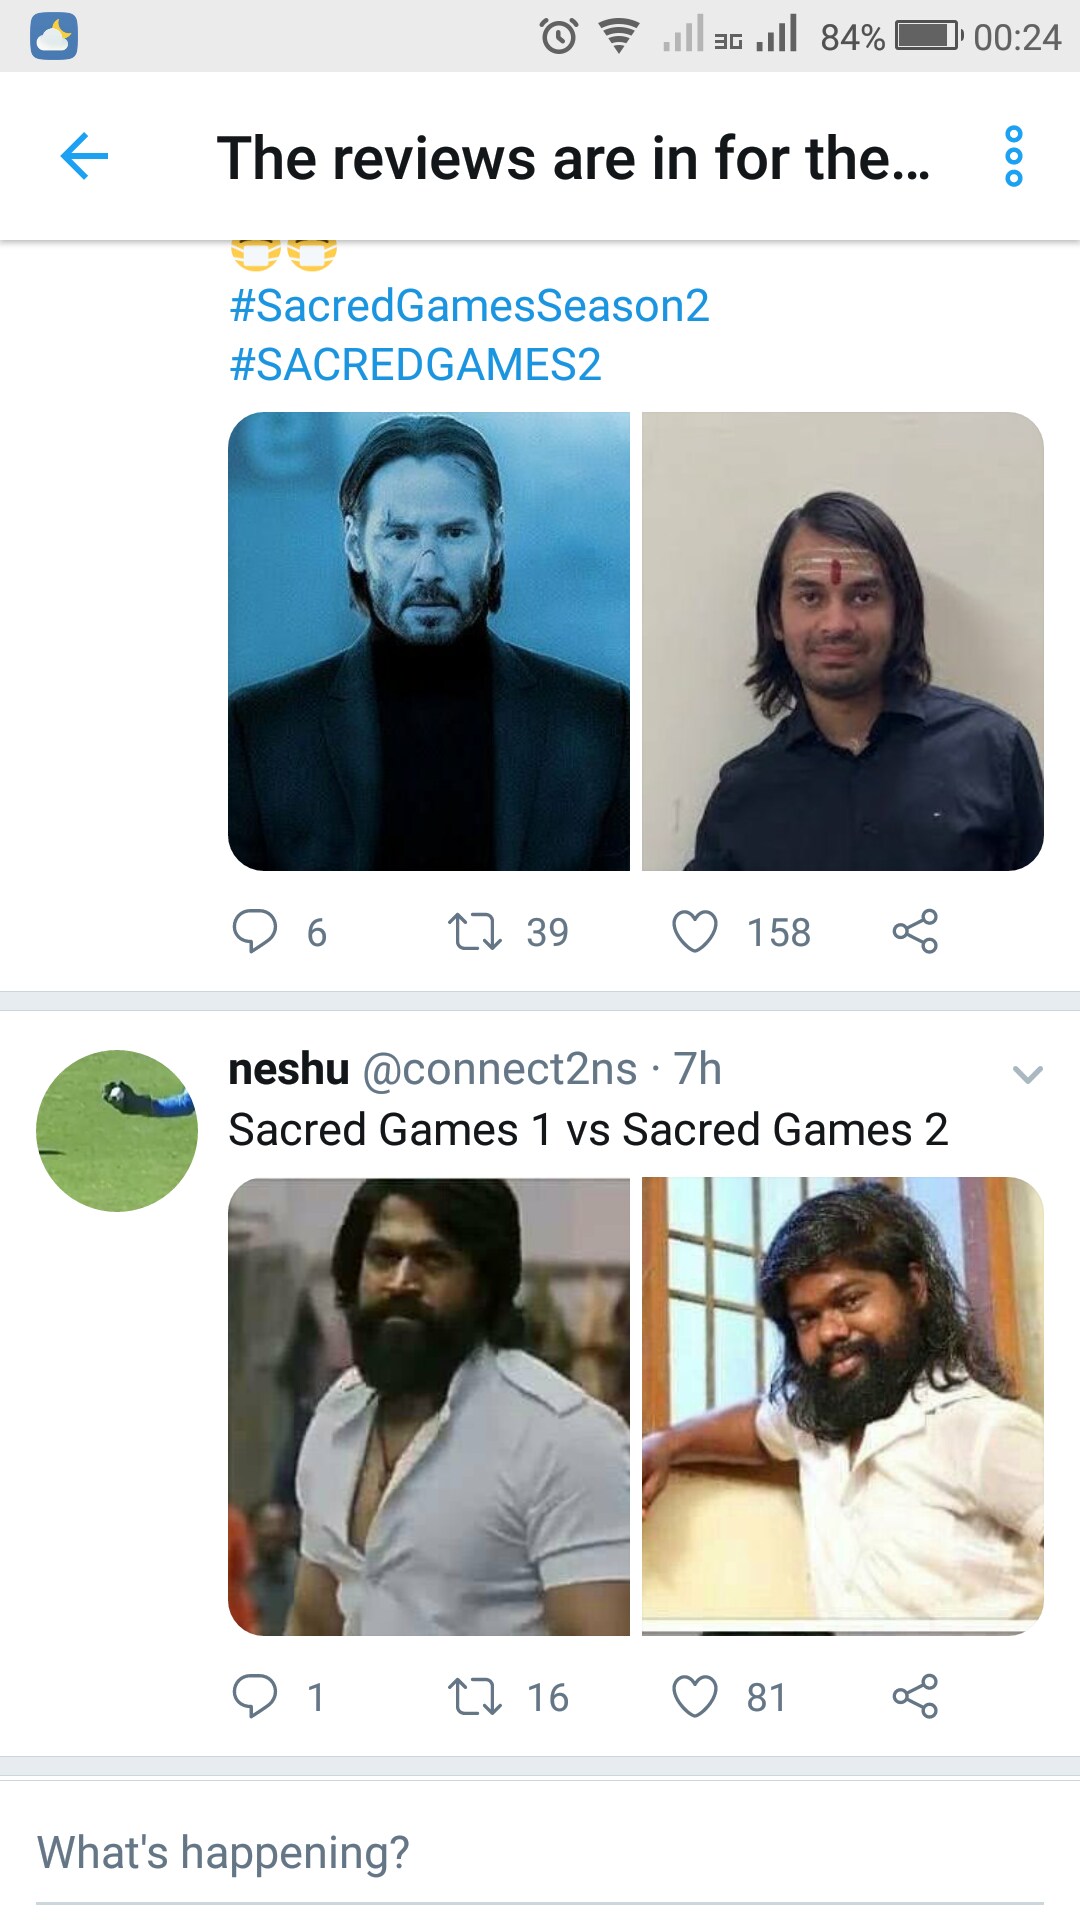Expand the options chevron on neshu's tweet

click(1027, 1074)
